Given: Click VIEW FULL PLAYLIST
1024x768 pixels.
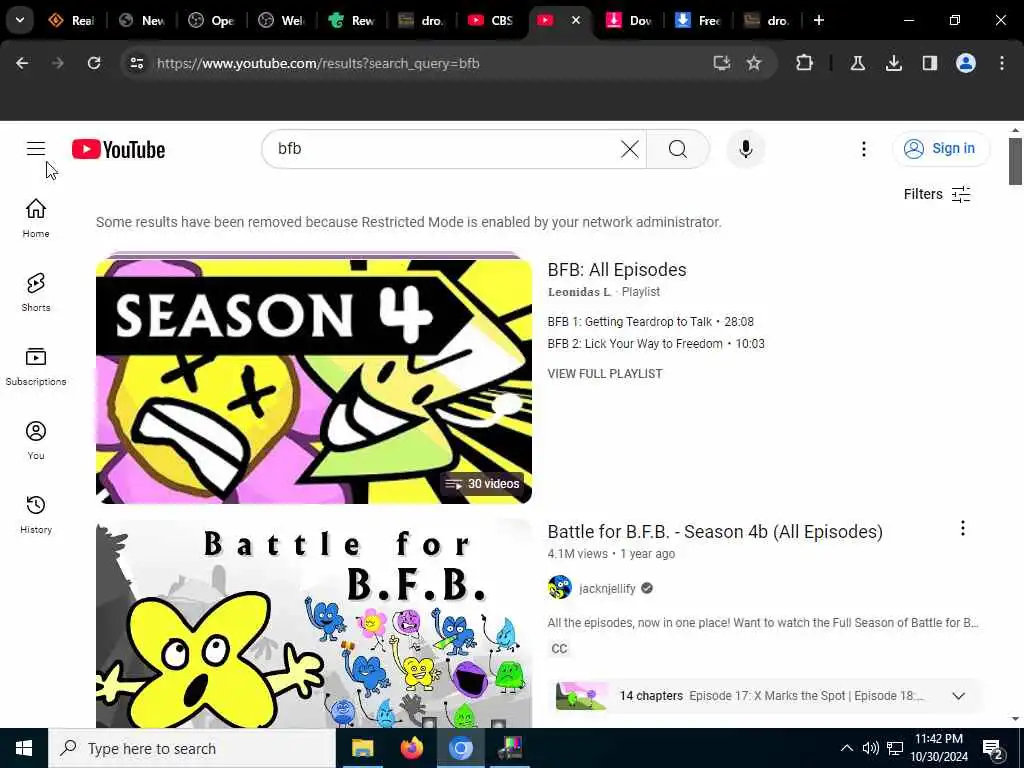Looking at the screenshot, I should point(605,374).
